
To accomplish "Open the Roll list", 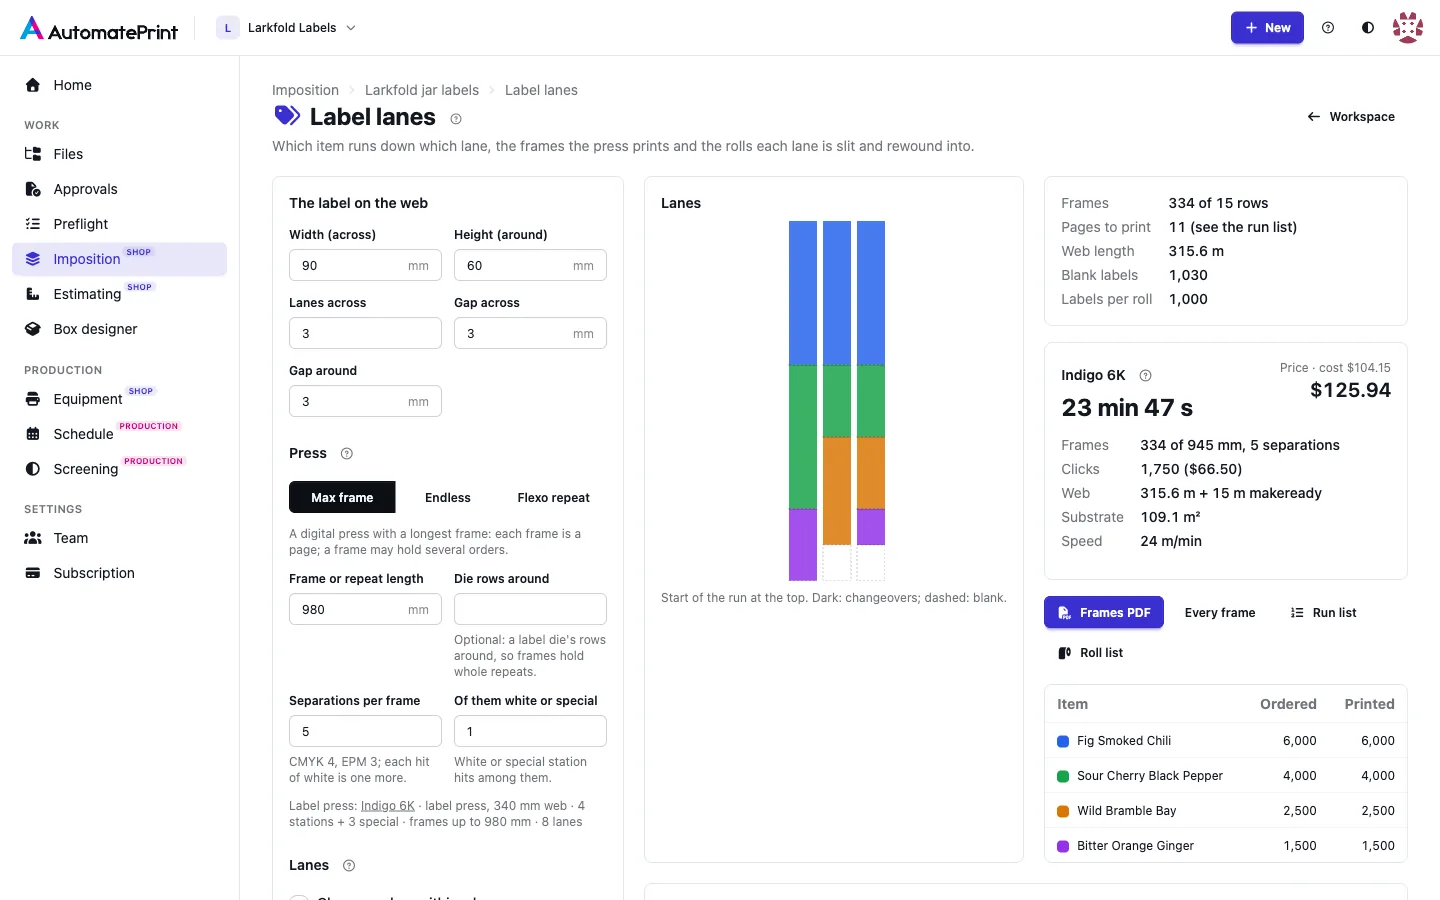I will (1091, 653).
